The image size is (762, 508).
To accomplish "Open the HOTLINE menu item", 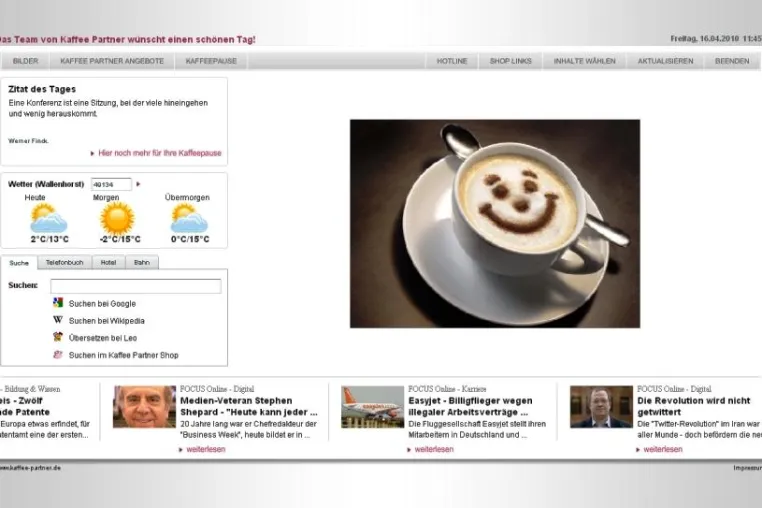I will click(451, 61).
